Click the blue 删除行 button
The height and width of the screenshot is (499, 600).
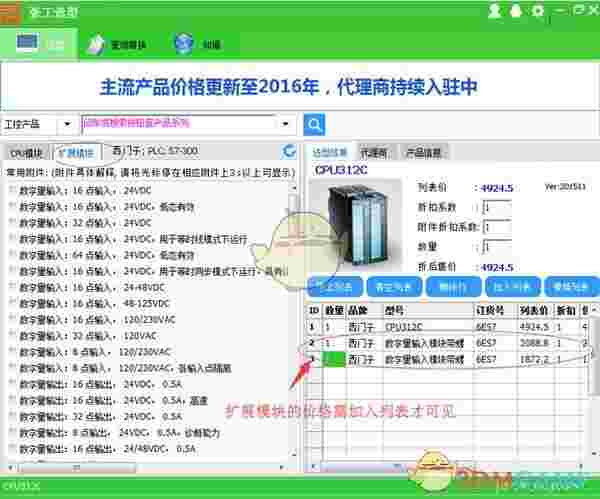coord(453,286)
